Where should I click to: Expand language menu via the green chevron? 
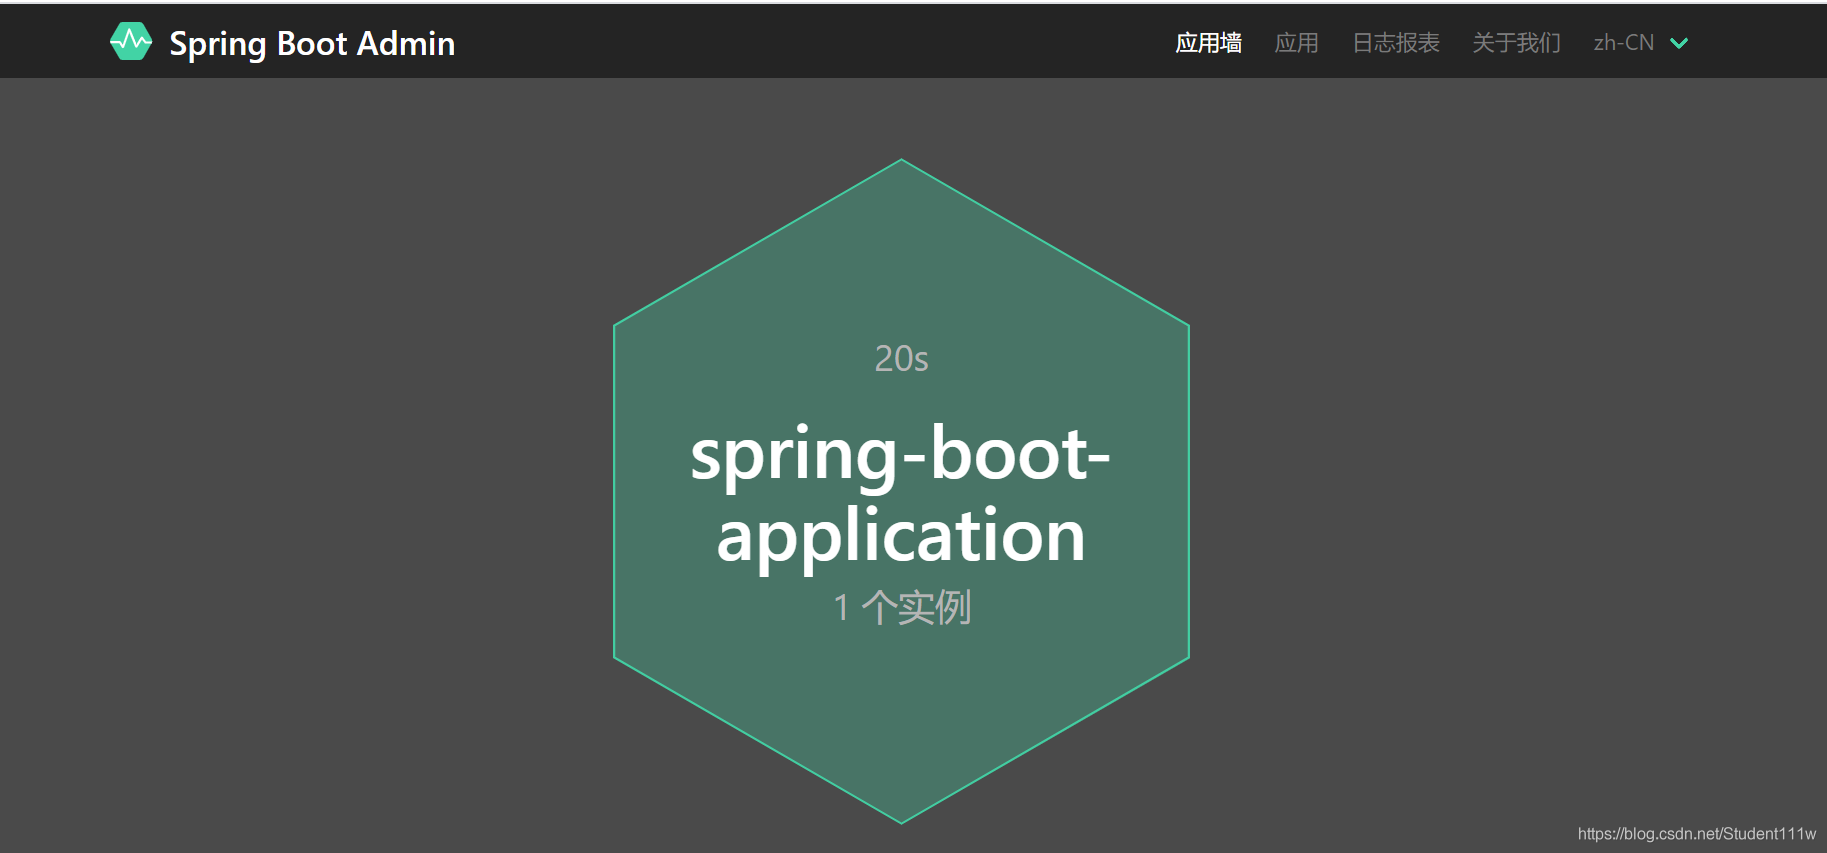1679,43
